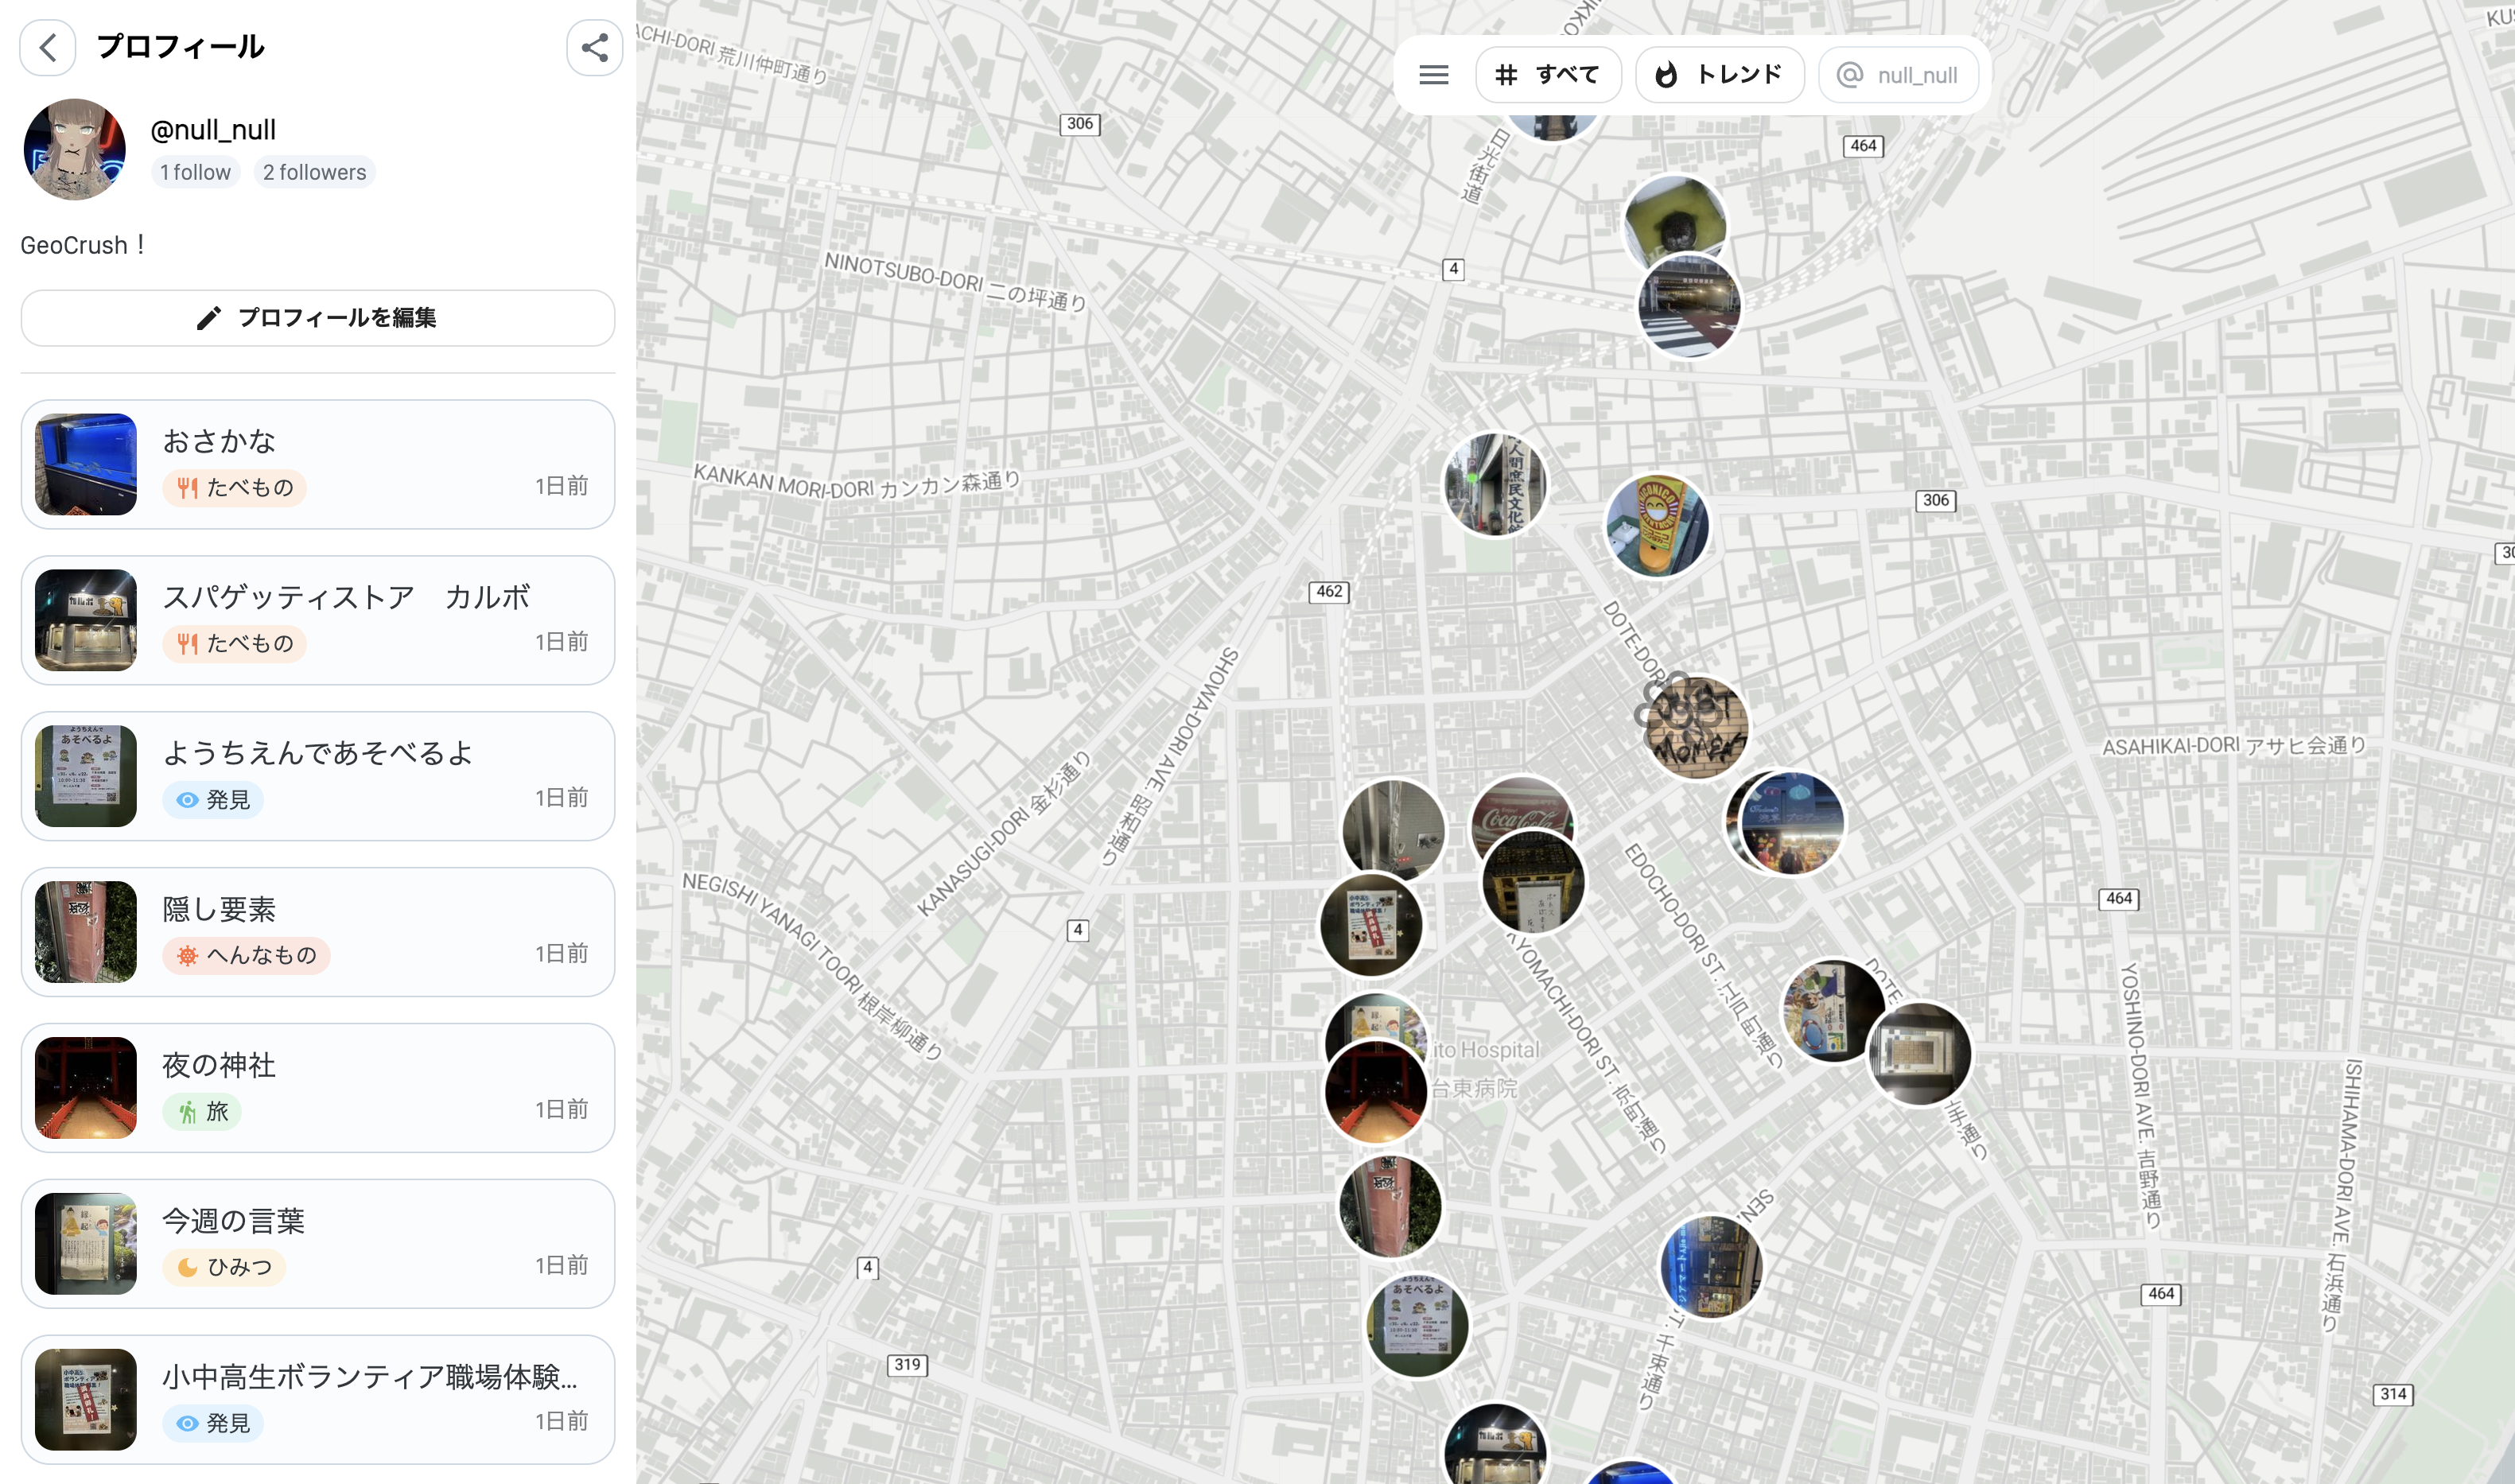Open the 2 followers list
The width and height of the screenshot is (2515, 1484).
pyautogui.click(x=314, y=172)
